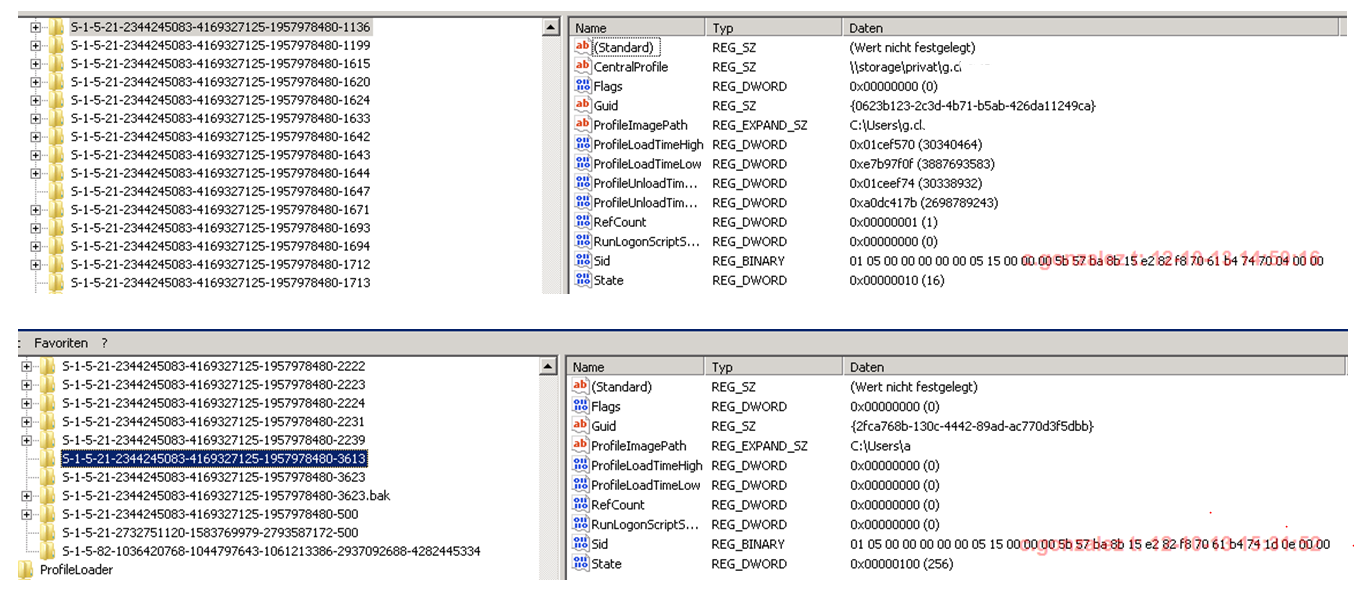The height and width of the screenshot is (592, 1354).
Task: Select key S-1-5-21-...-1712
Action: click(x=220, y=265)
